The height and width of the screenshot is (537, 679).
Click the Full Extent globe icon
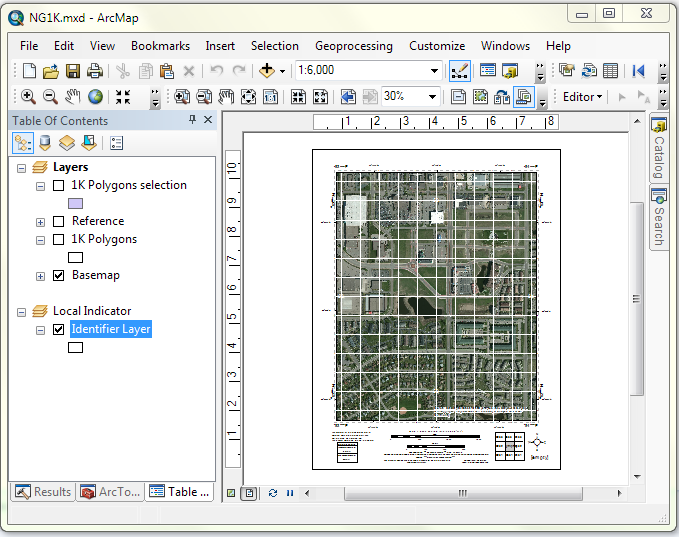click(95, 97)
